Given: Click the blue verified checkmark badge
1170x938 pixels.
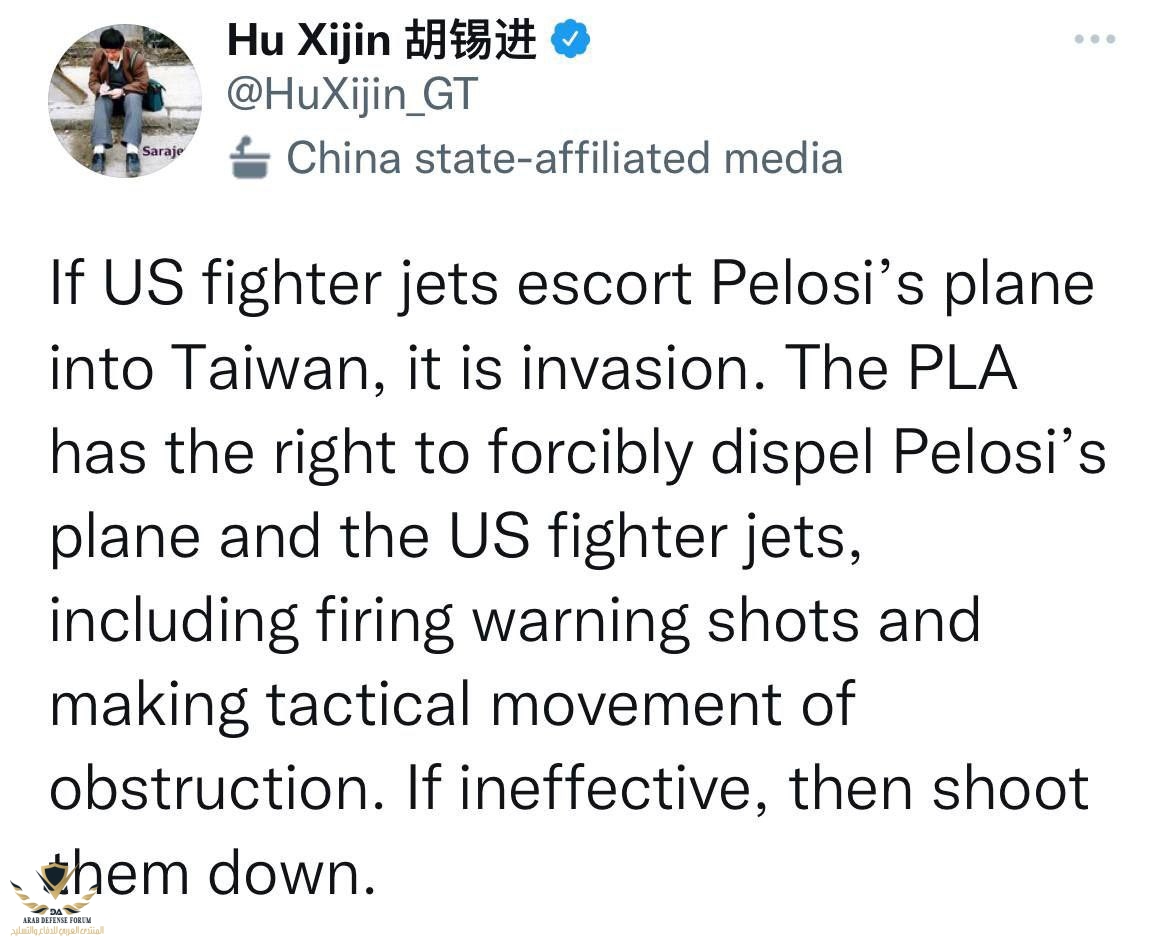Looking at the screenshot, I should 570,40.
